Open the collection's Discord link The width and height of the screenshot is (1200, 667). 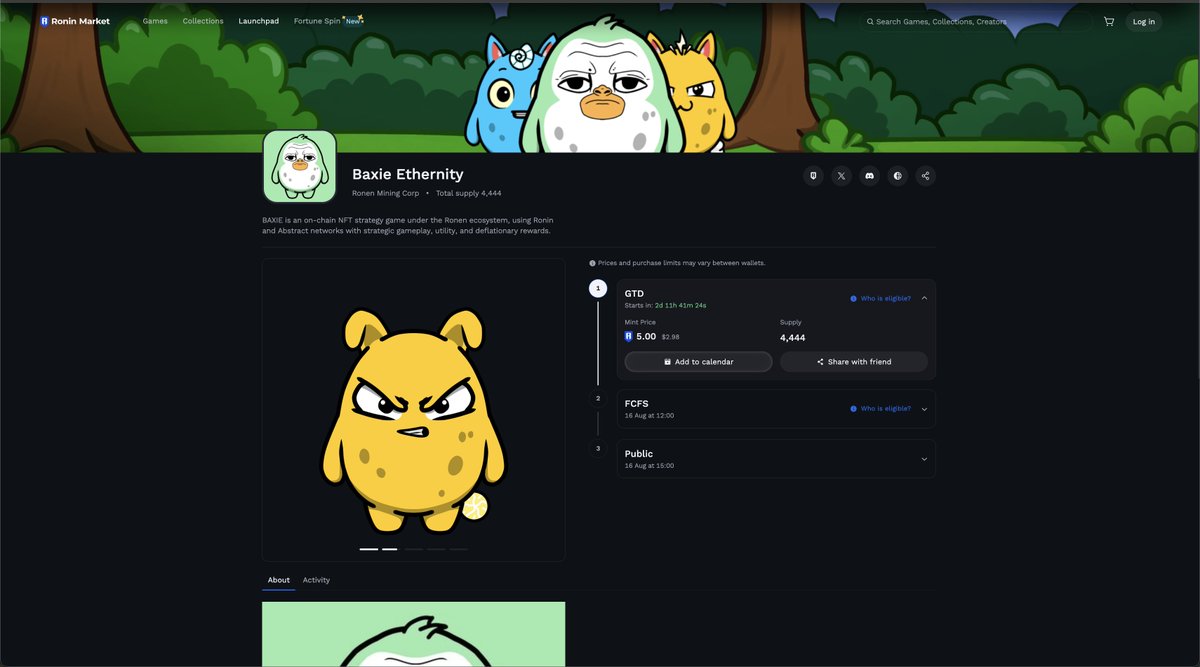(x=870, y=176)
